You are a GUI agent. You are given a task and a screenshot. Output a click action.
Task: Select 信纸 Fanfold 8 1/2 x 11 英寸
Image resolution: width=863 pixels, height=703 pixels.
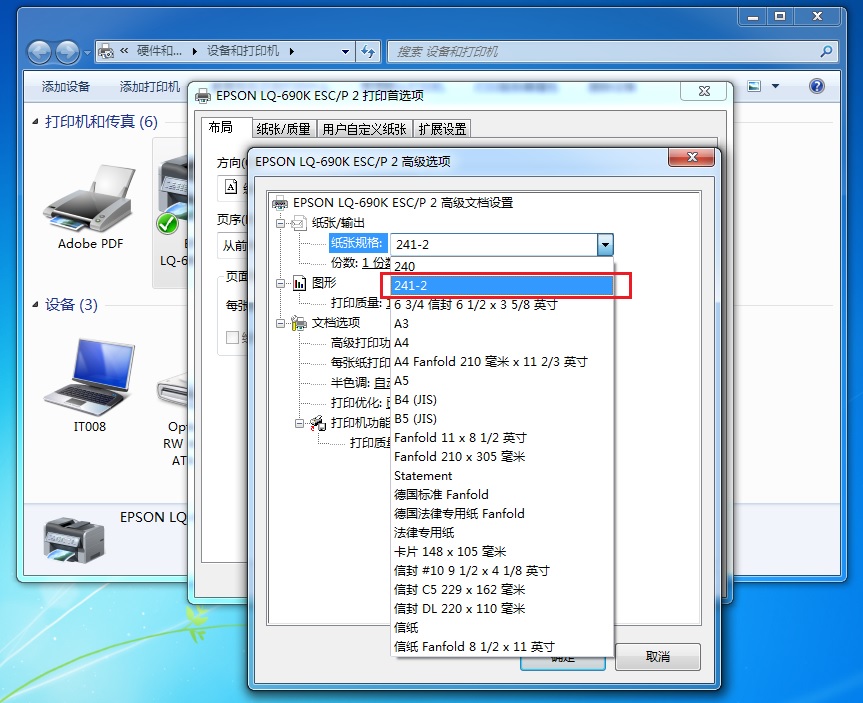pos(502,646)
